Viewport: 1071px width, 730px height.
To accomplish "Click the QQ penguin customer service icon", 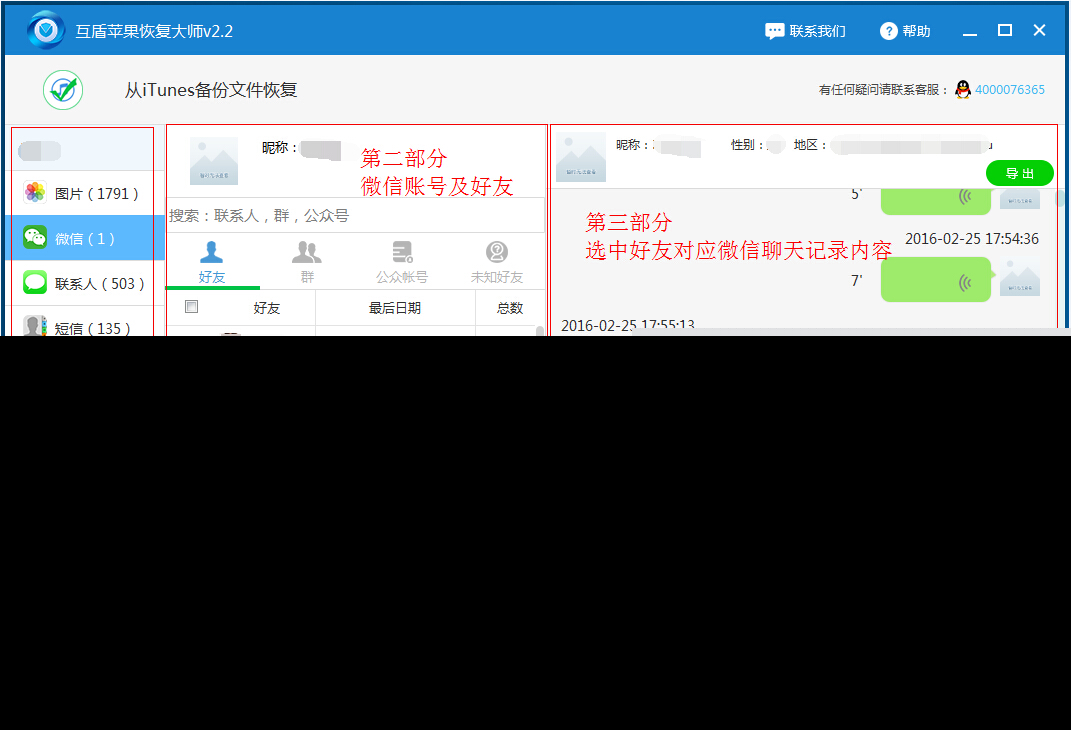I will [963, 89].
